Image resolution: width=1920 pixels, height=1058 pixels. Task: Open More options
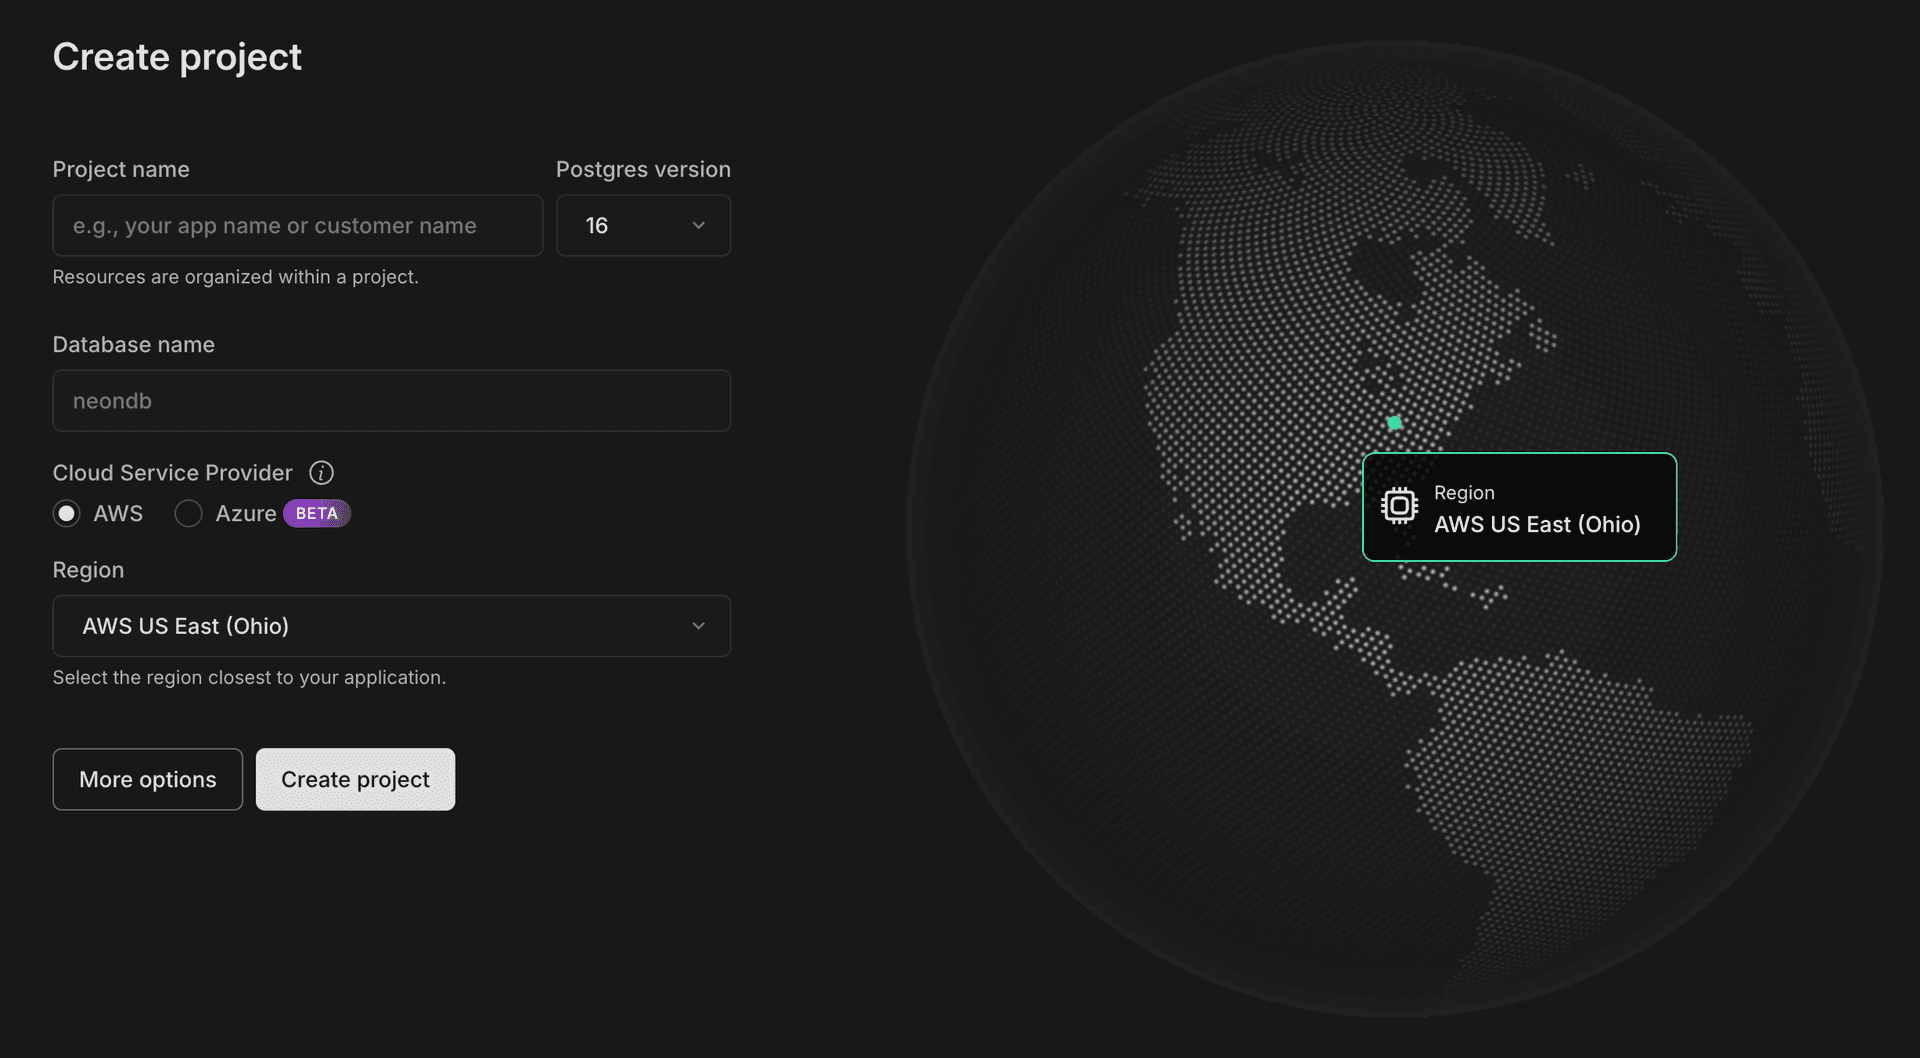click(147, 779)
